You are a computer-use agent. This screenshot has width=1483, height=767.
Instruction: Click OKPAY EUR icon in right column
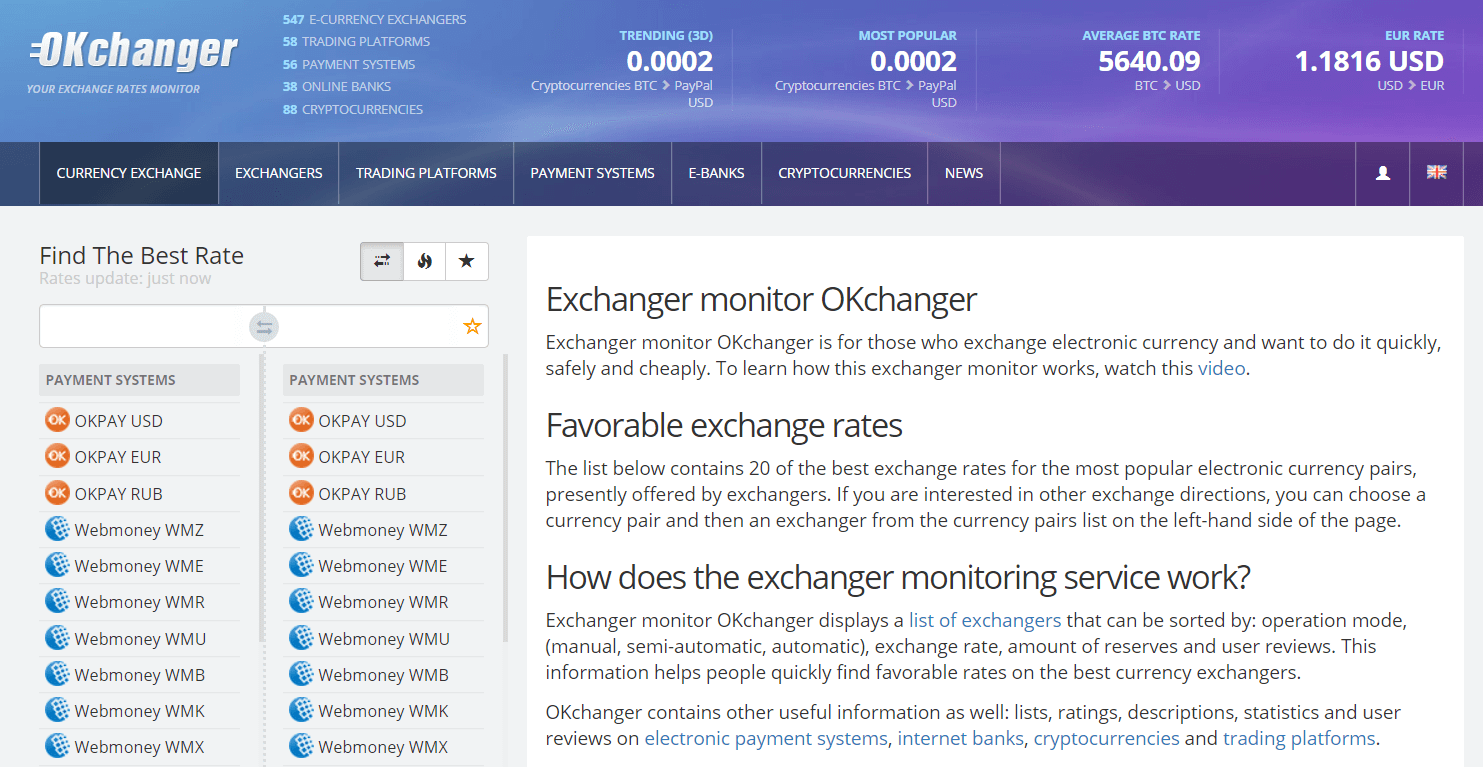[301, 456]
